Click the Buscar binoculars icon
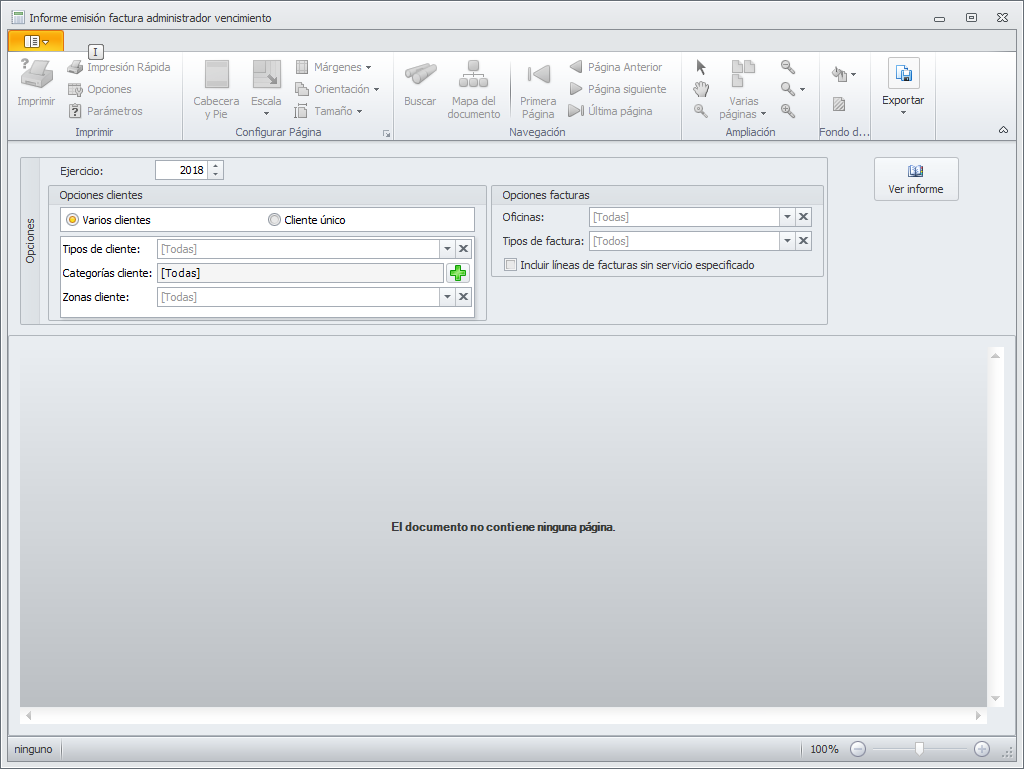The image size is (1024, 769). [x=420, y=73]
